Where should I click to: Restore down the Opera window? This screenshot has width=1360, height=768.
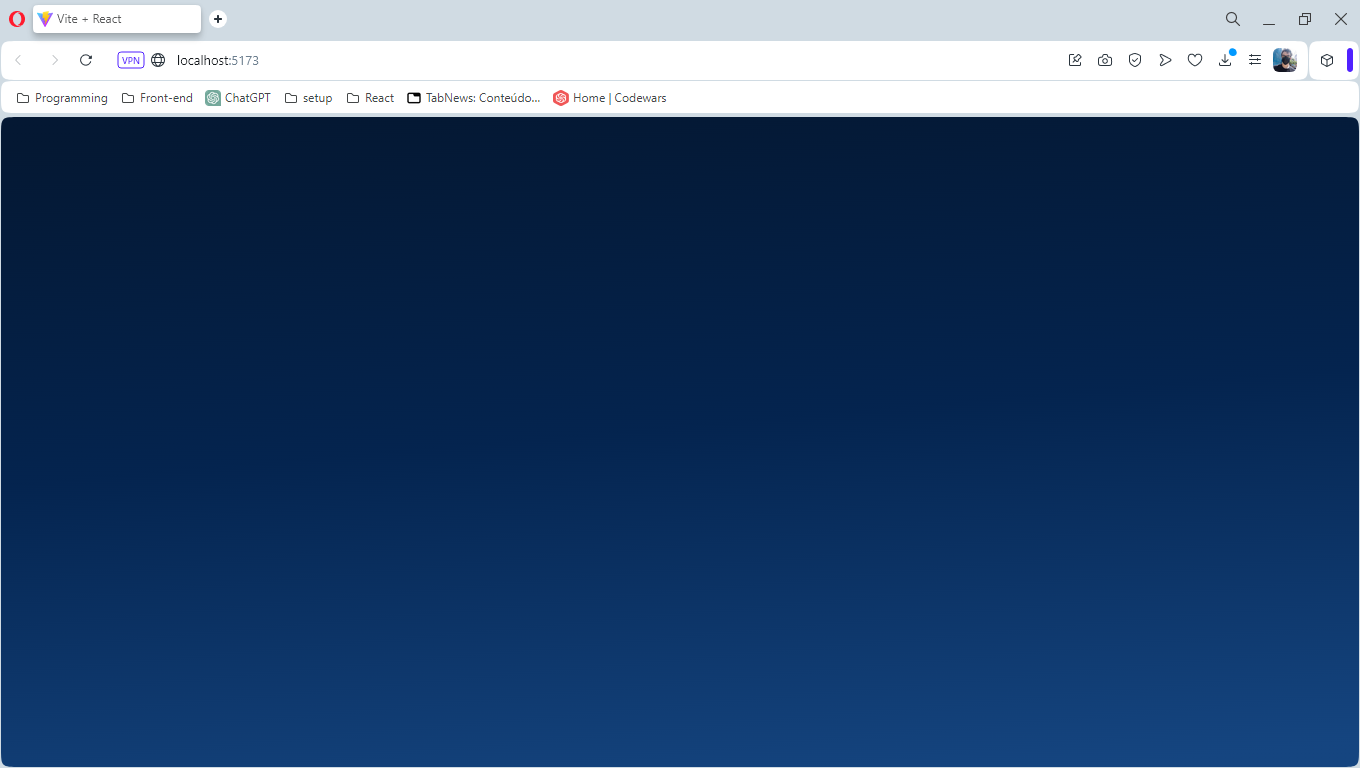(1305, 19)
